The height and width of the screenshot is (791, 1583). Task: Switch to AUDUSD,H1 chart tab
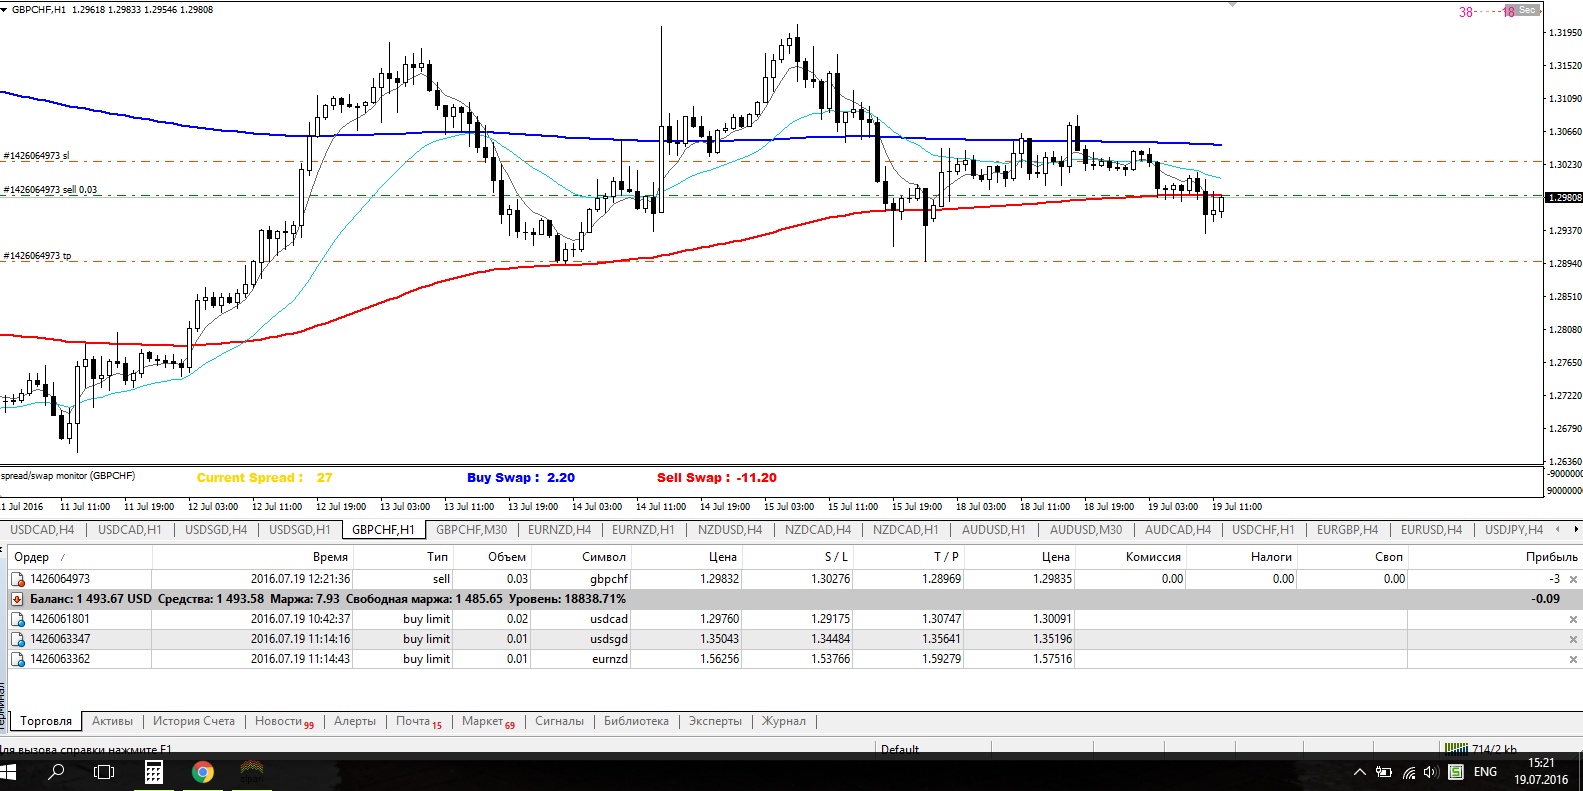click(993, 530)
